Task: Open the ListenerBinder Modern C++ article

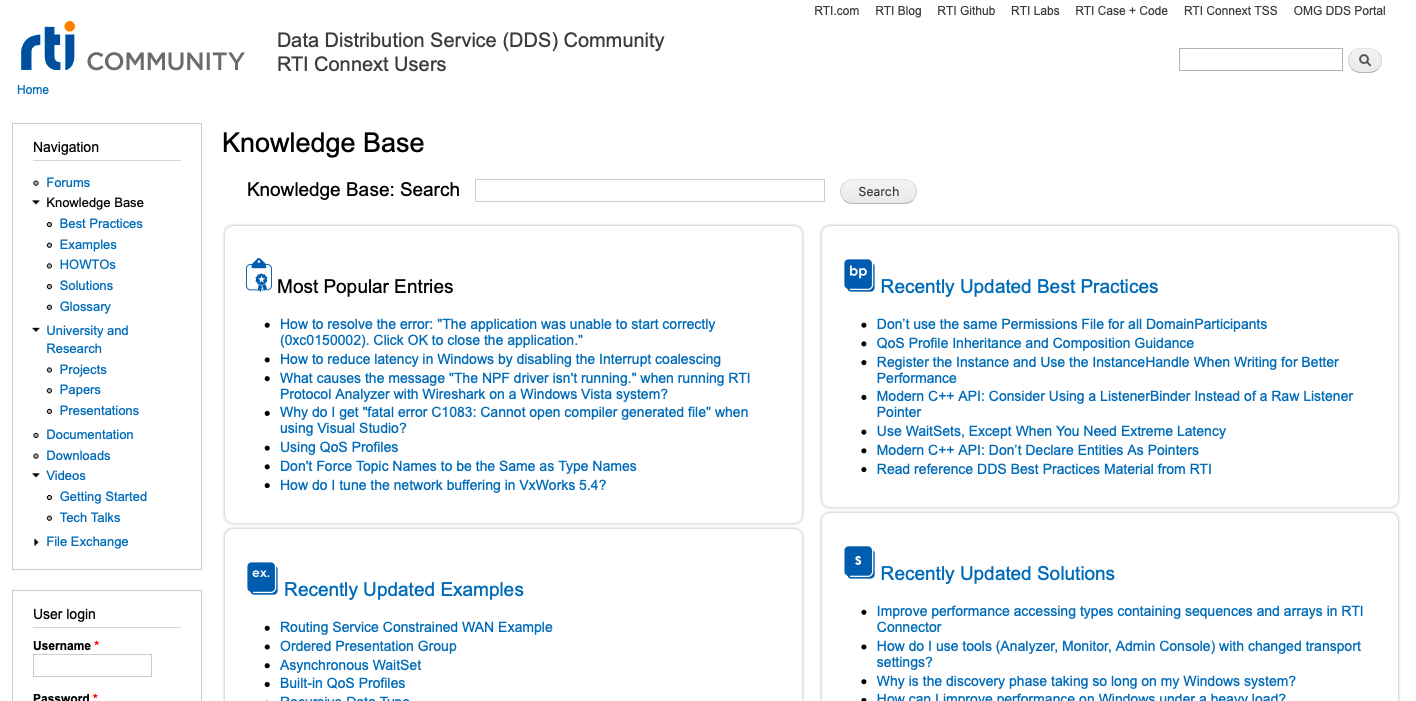Action: click(1115, 405)
